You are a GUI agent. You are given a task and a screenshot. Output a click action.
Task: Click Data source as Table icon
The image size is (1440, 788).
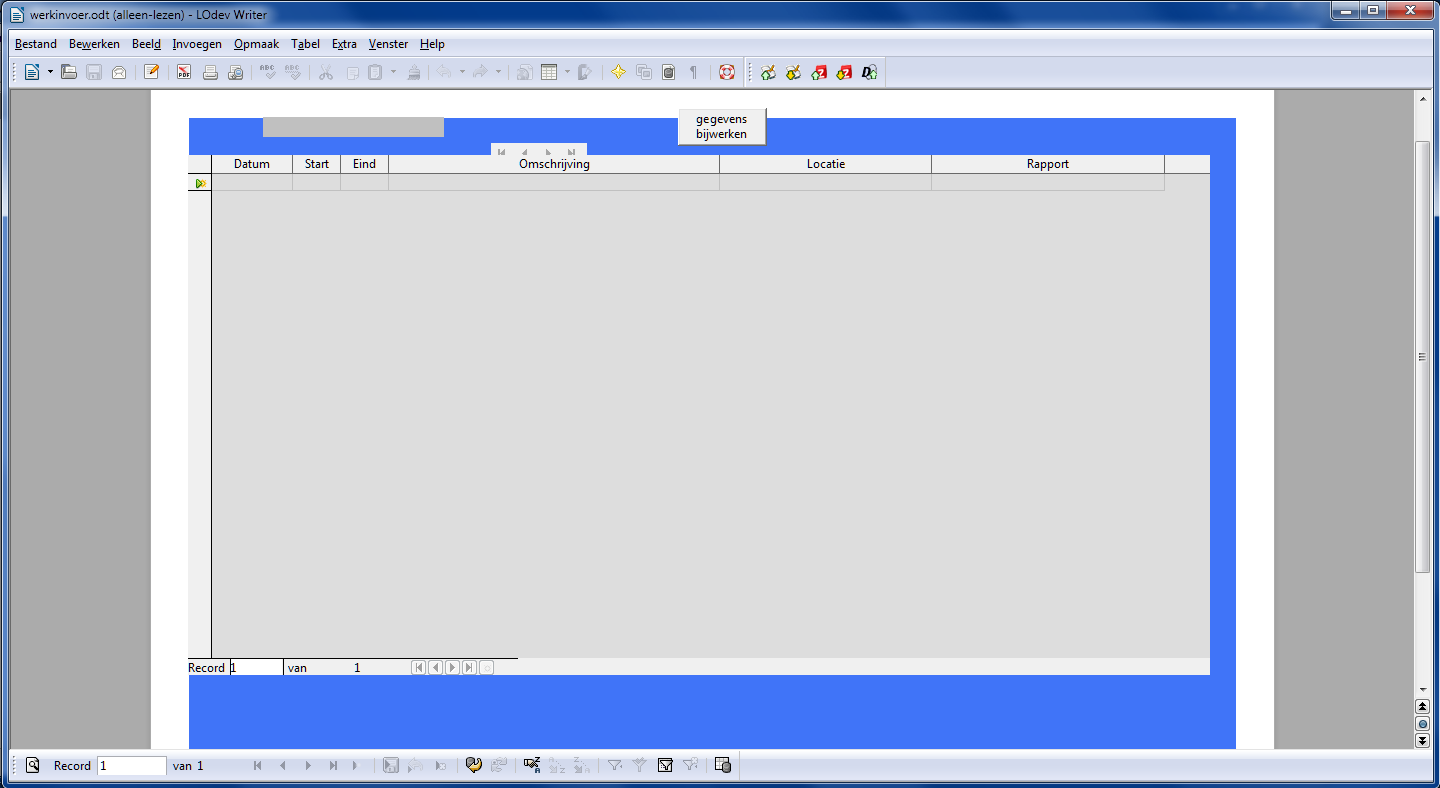723,766
